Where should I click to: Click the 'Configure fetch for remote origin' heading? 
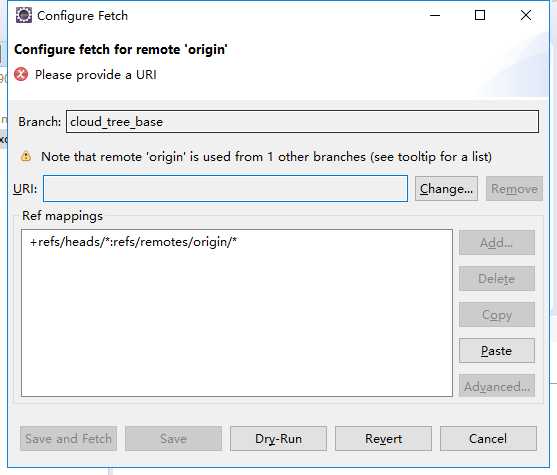pyautogui.click(x=121, y=49)
